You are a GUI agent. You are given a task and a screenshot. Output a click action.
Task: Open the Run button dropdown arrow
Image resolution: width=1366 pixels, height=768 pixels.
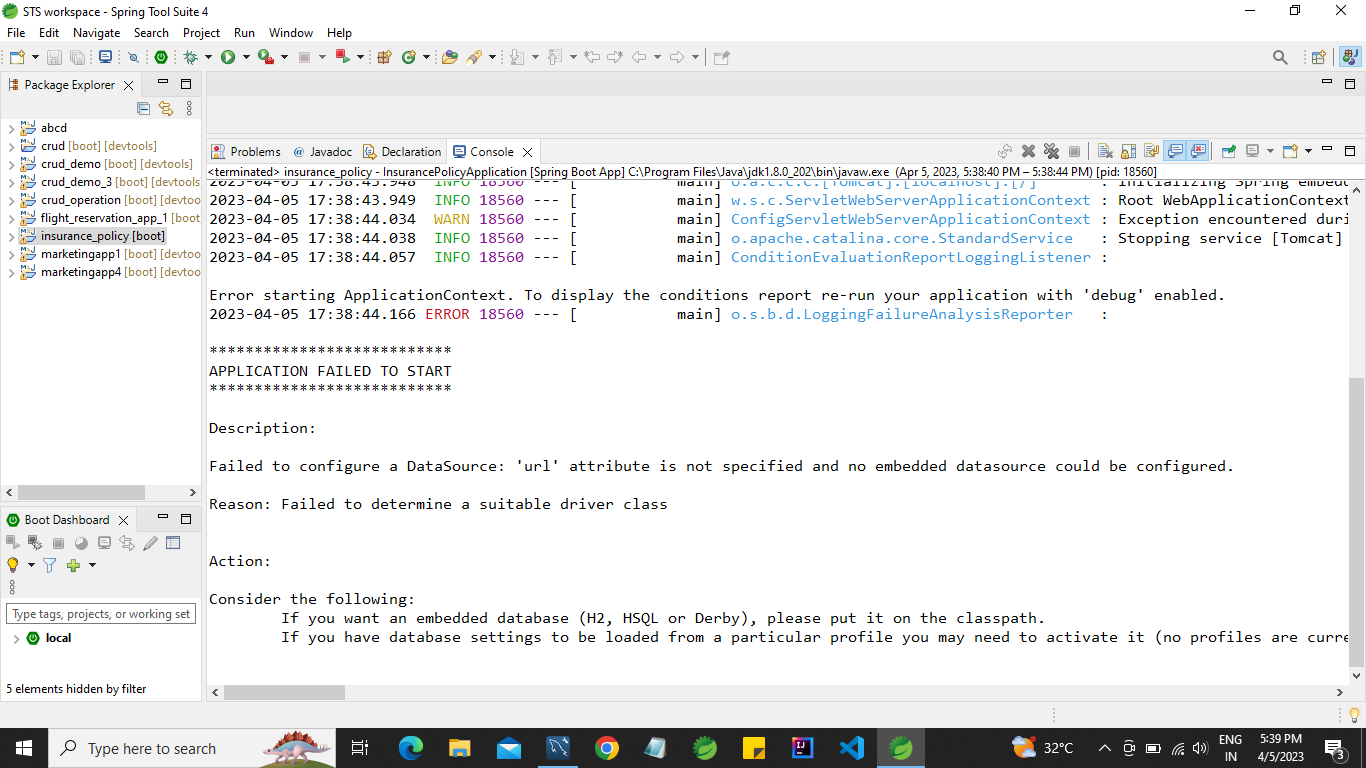[x=246, y=57]
